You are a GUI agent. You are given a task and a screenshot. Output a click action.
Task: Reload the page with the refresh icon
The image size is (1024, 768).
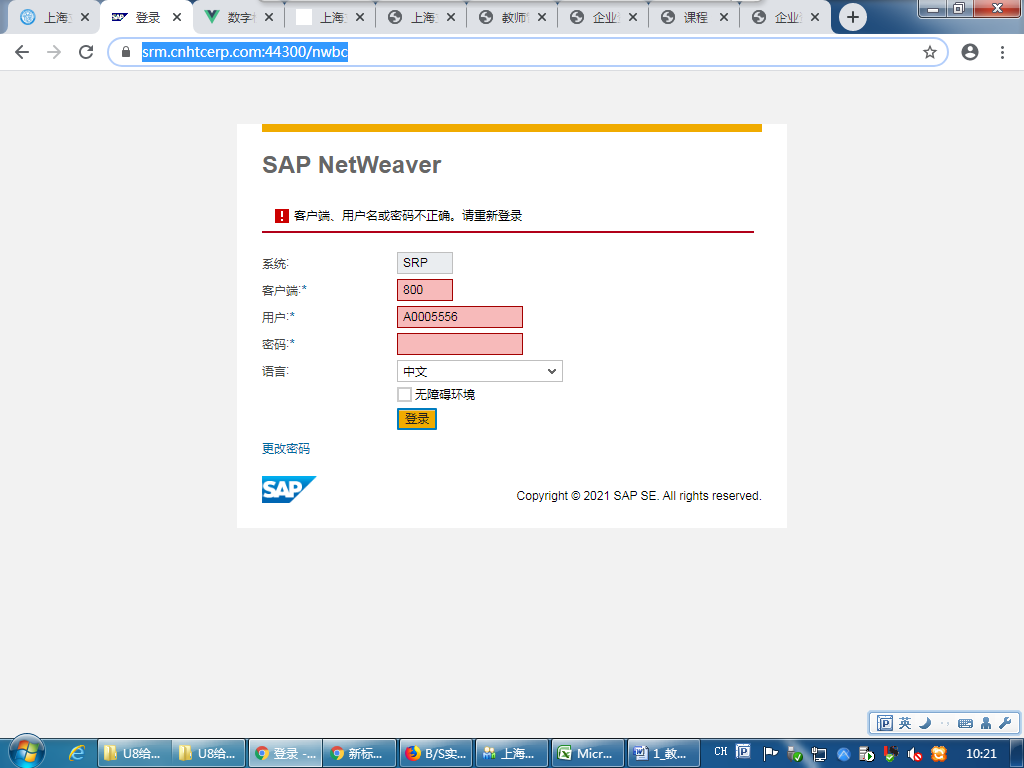[x=86, y=52]
